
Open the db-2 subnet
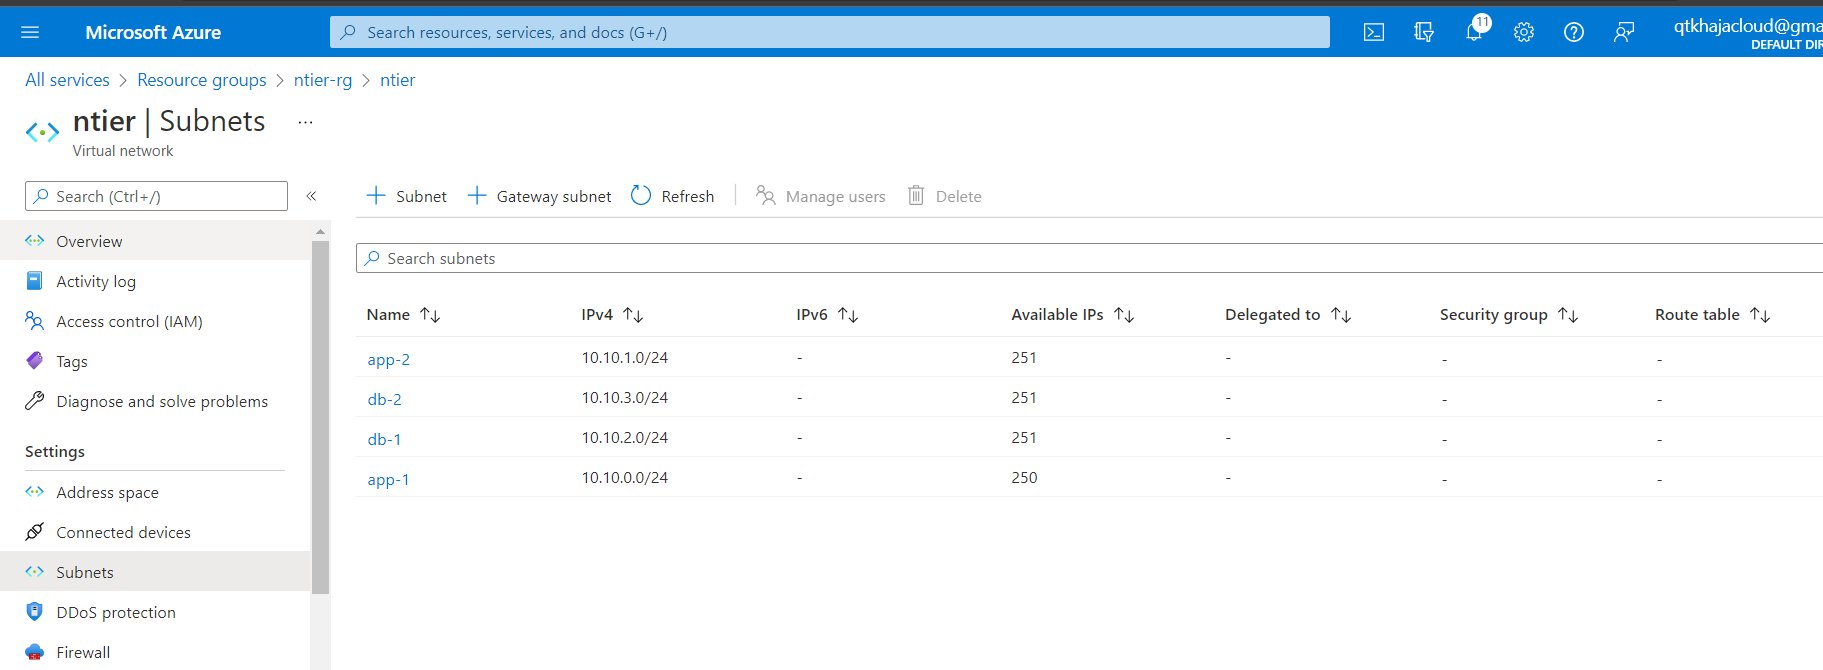coord(385,399)
